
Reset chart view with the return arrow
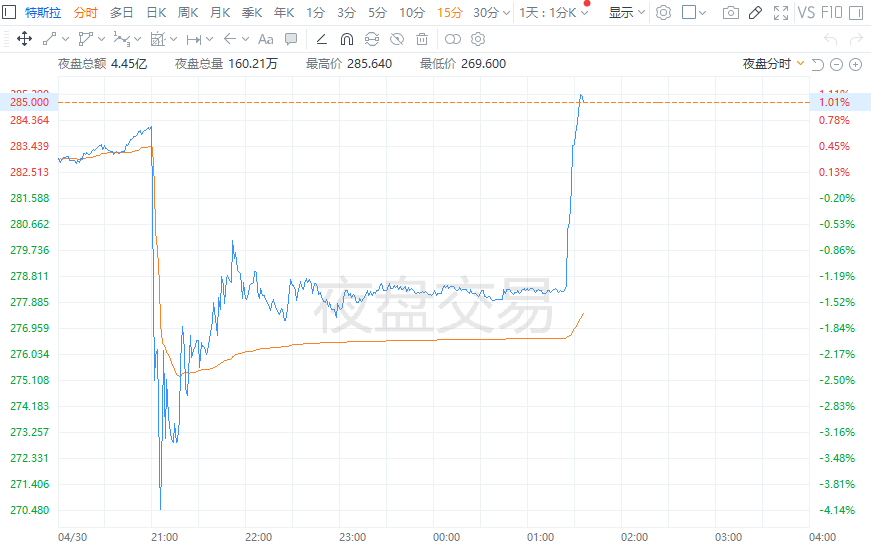pyautogui.click(x=817, y=64)
